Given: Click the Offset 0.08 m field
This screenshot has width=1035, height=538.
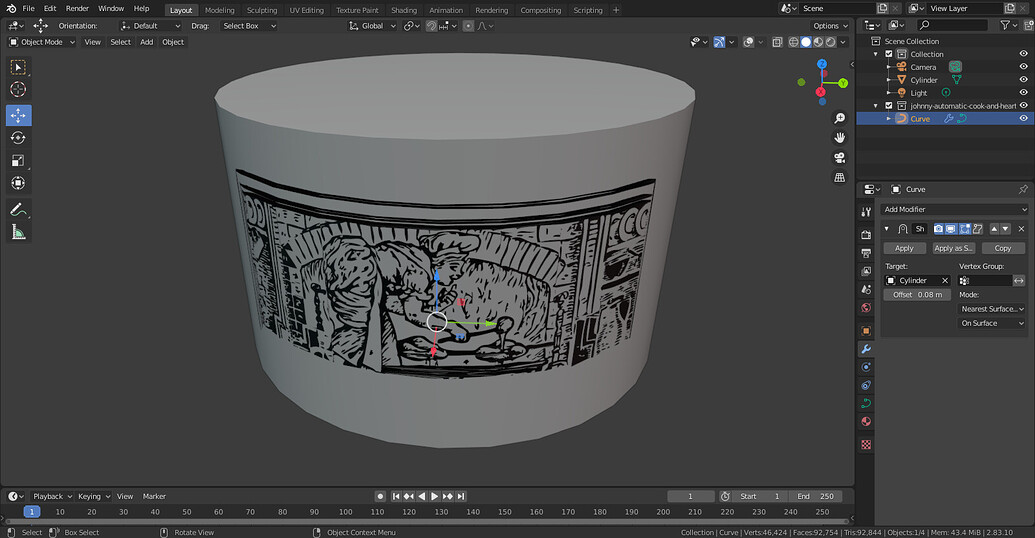Looking at the screenshot, I should pyautogui.click(x=918, y=295).
